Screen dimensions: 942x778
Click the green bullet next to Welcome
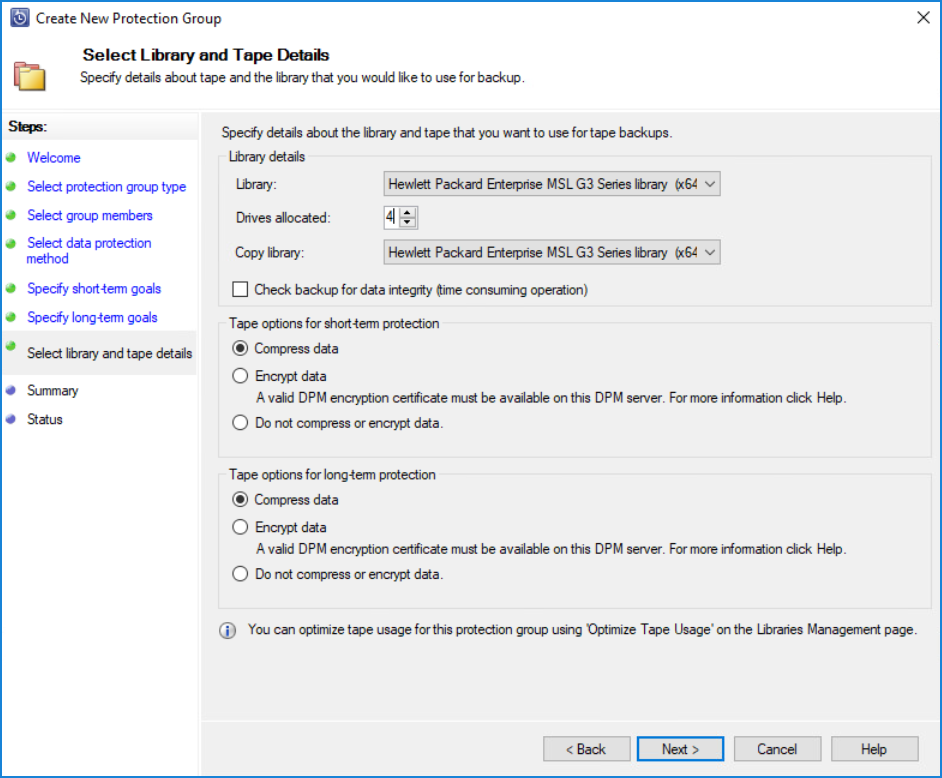tap(11, 157)
